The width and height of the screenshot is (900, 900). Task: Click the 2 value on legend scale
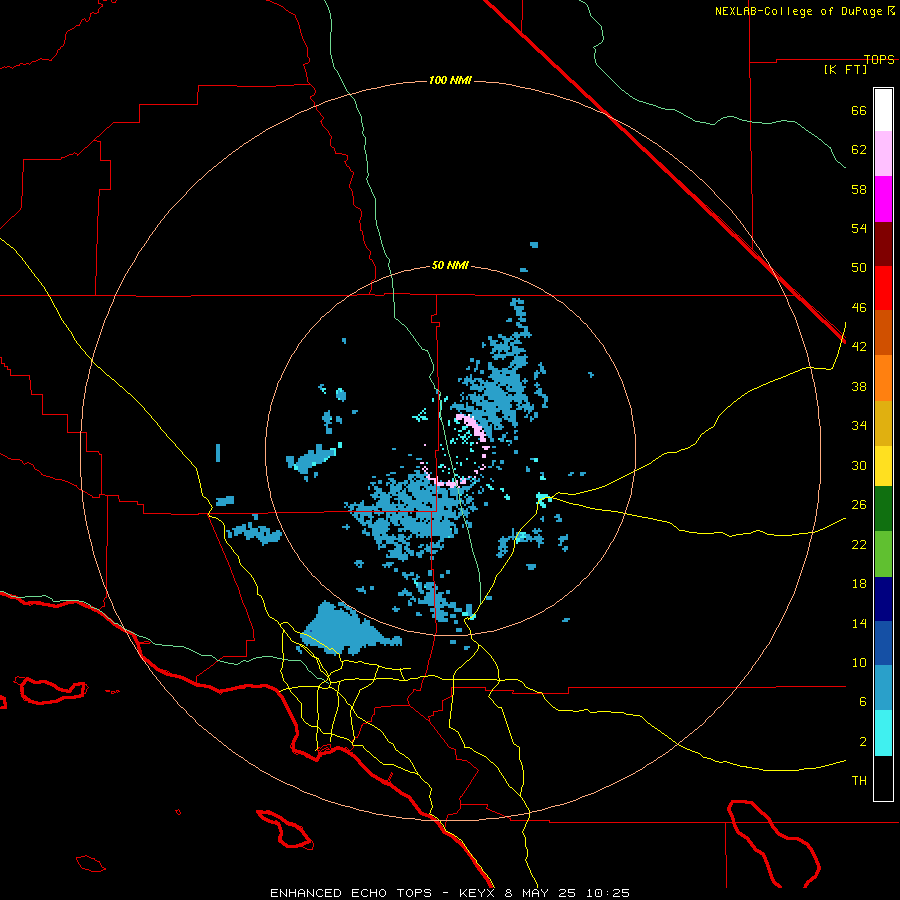coord(862,741)
